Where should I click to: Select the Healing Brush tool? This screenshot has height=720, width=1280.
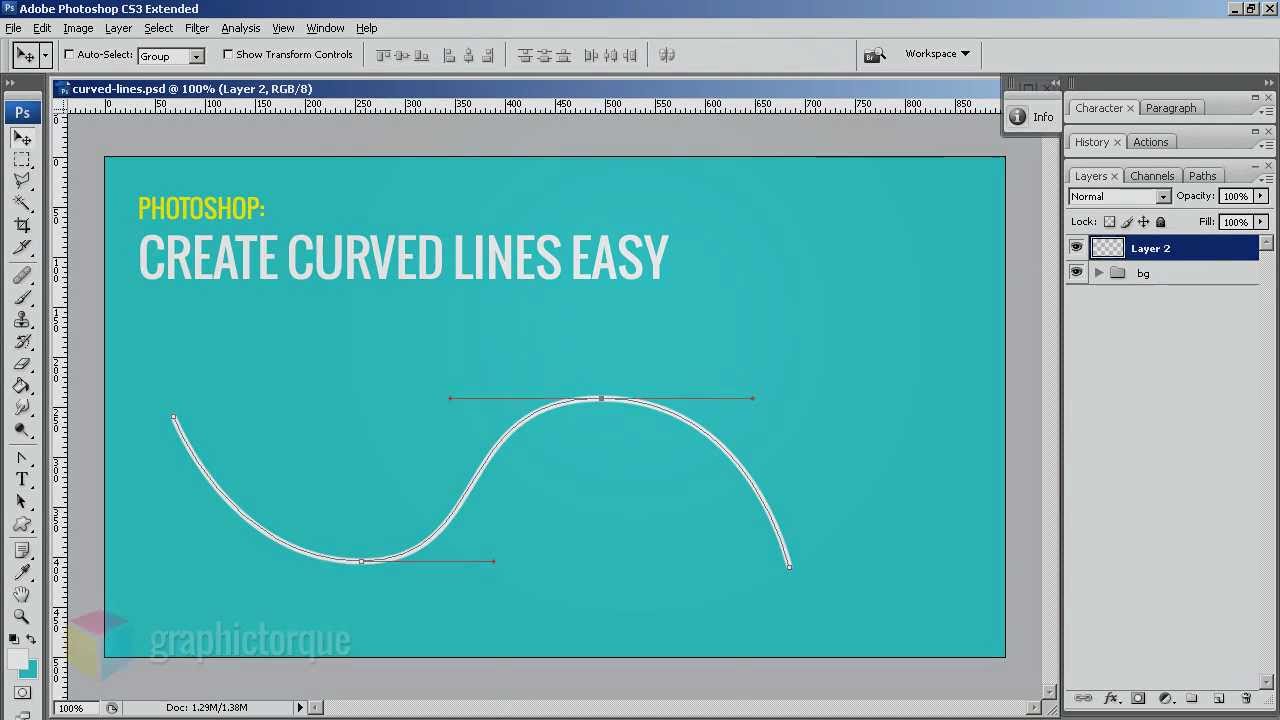pos(22,276)
